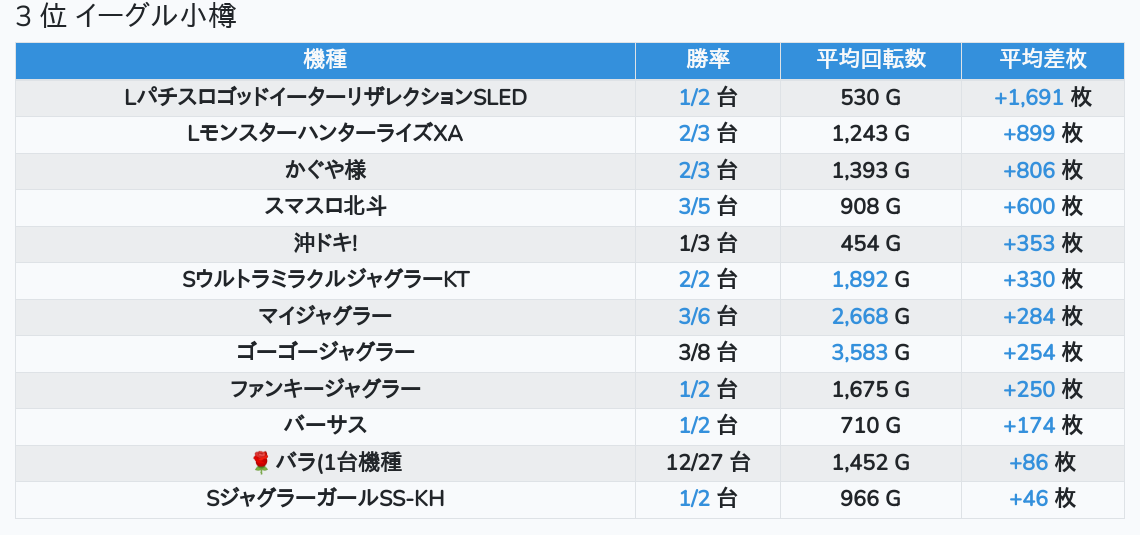Viewport: 1140px width, 535px height.
Task: Click the 勝率 column header
Action: point(707,59)
